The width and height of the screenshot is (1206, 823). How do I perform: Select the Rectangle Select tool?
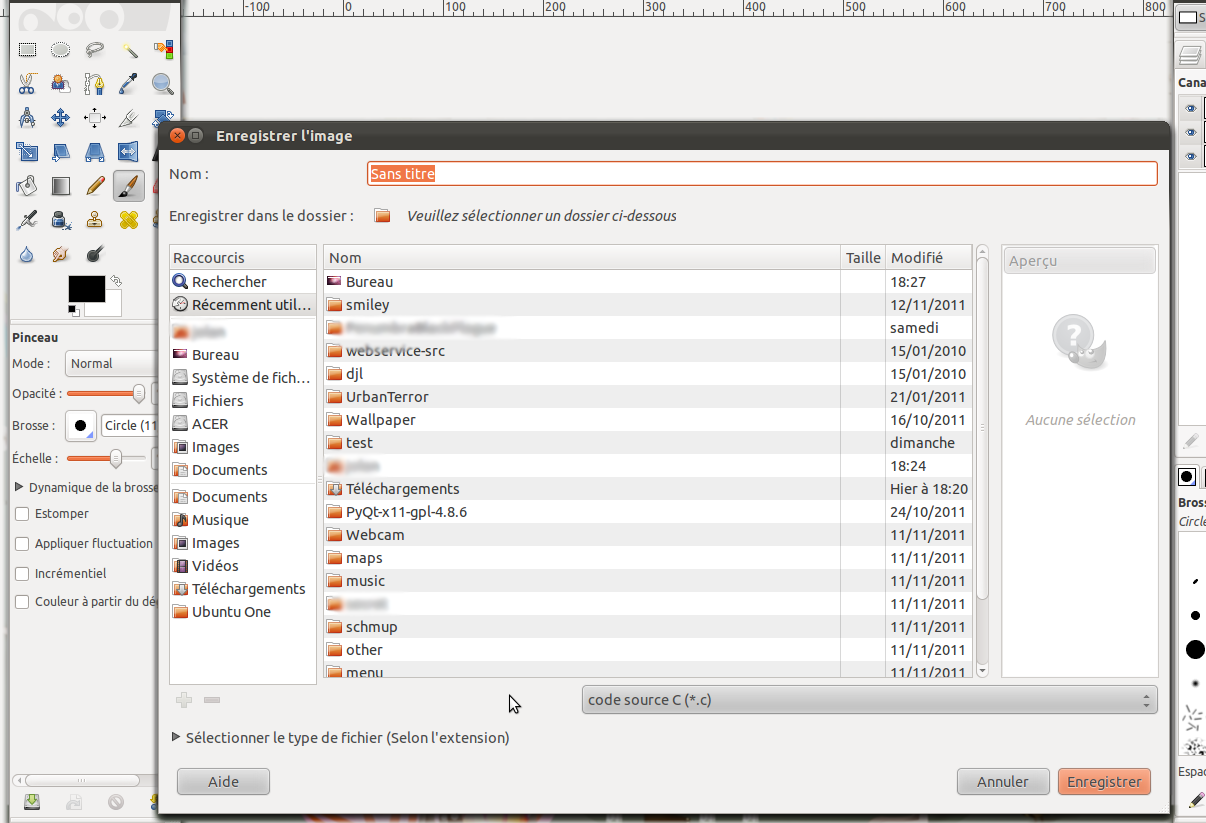point(28,50)
